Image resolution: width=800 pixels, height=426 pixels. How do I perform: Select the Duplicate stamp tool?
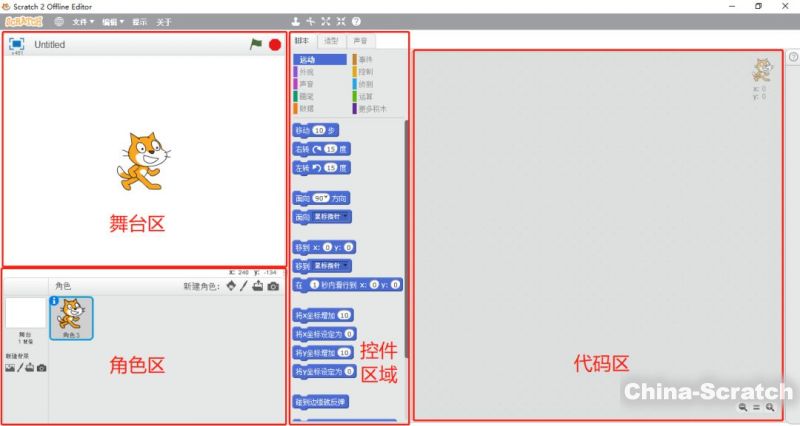pyautogui.click(x=295, y=21)
